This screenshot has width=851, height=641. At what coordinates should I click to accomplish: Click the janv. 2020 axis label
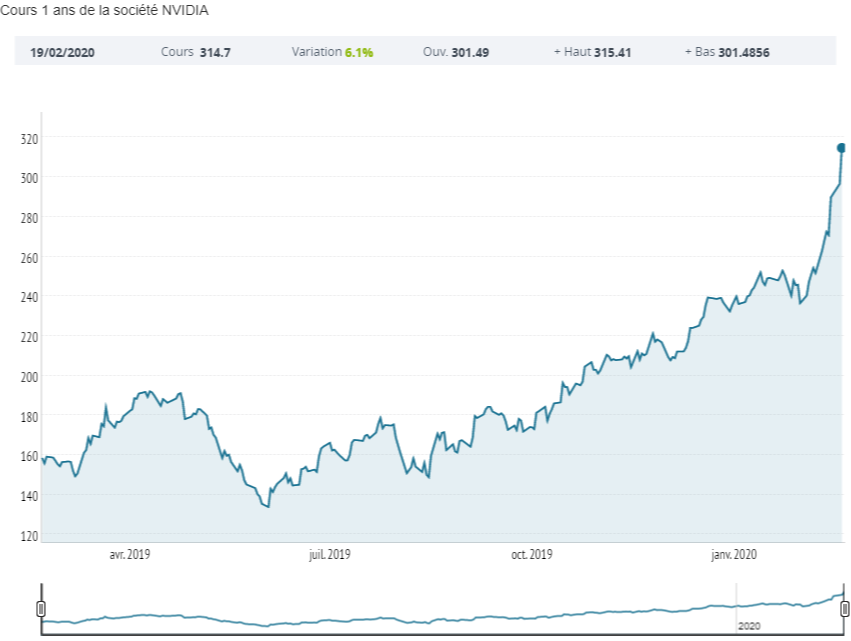[734, 554]
